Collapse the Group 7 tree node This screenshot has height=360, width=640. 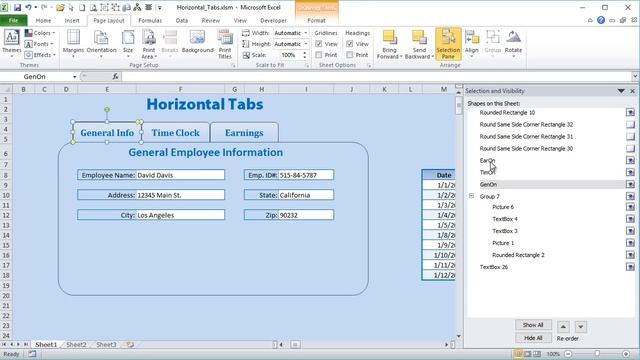(471, 196)
